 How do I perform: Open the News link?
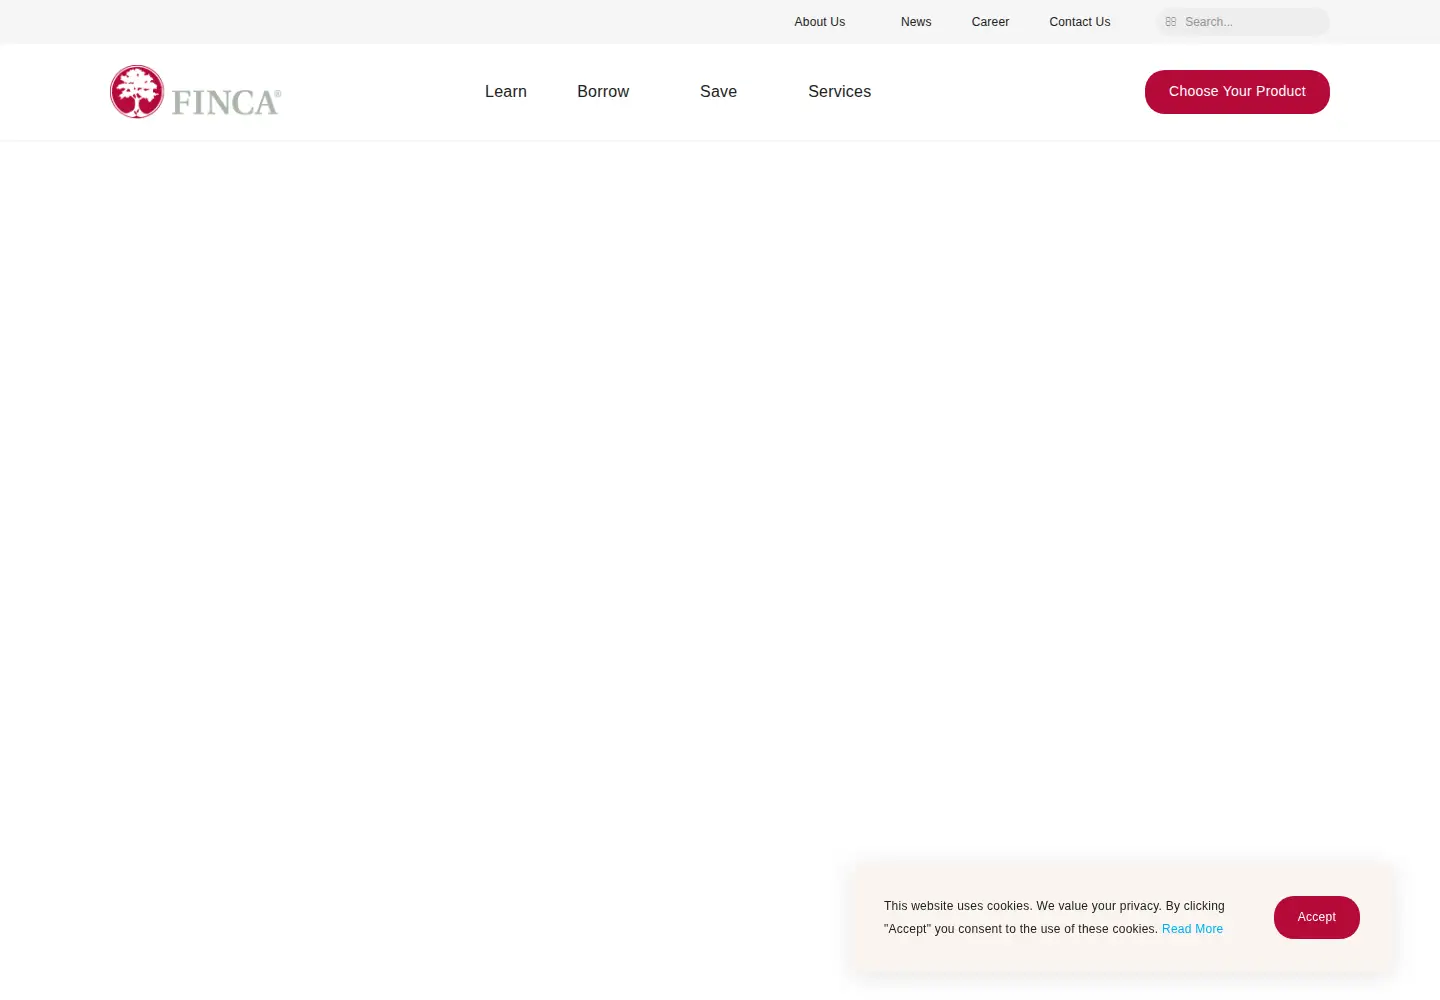916,22
